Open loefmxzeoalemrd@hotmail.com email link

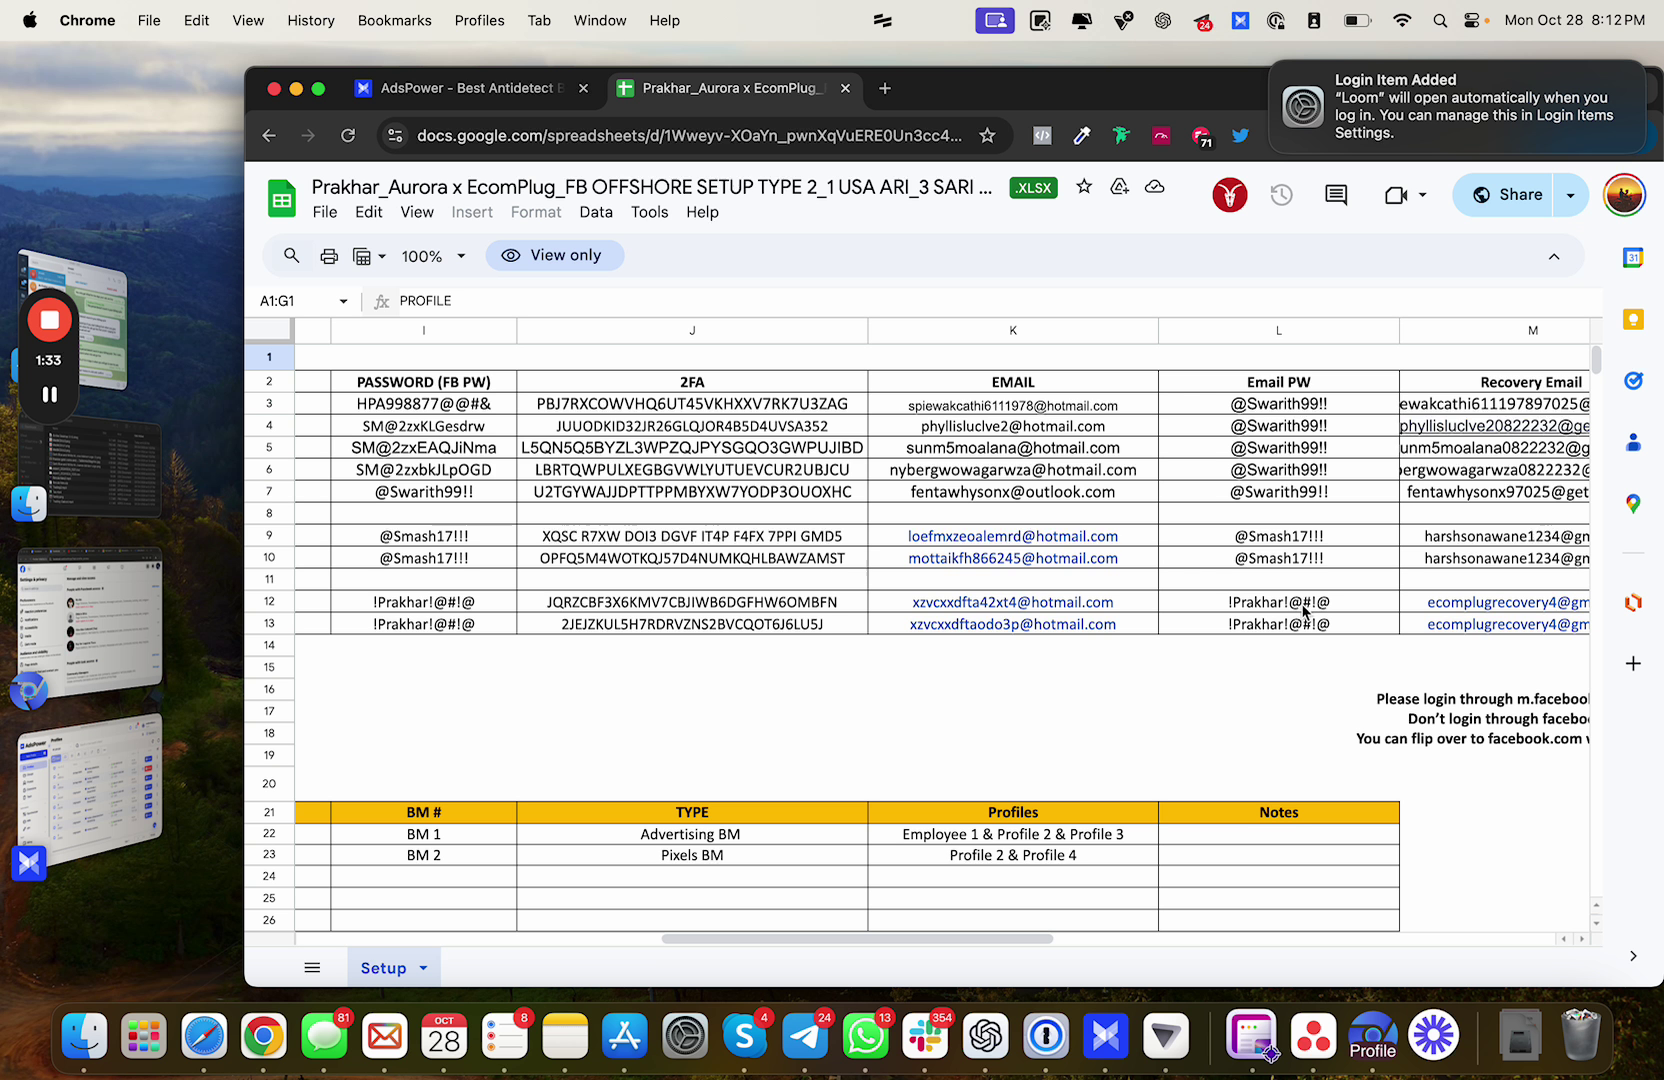[1012, 536]
